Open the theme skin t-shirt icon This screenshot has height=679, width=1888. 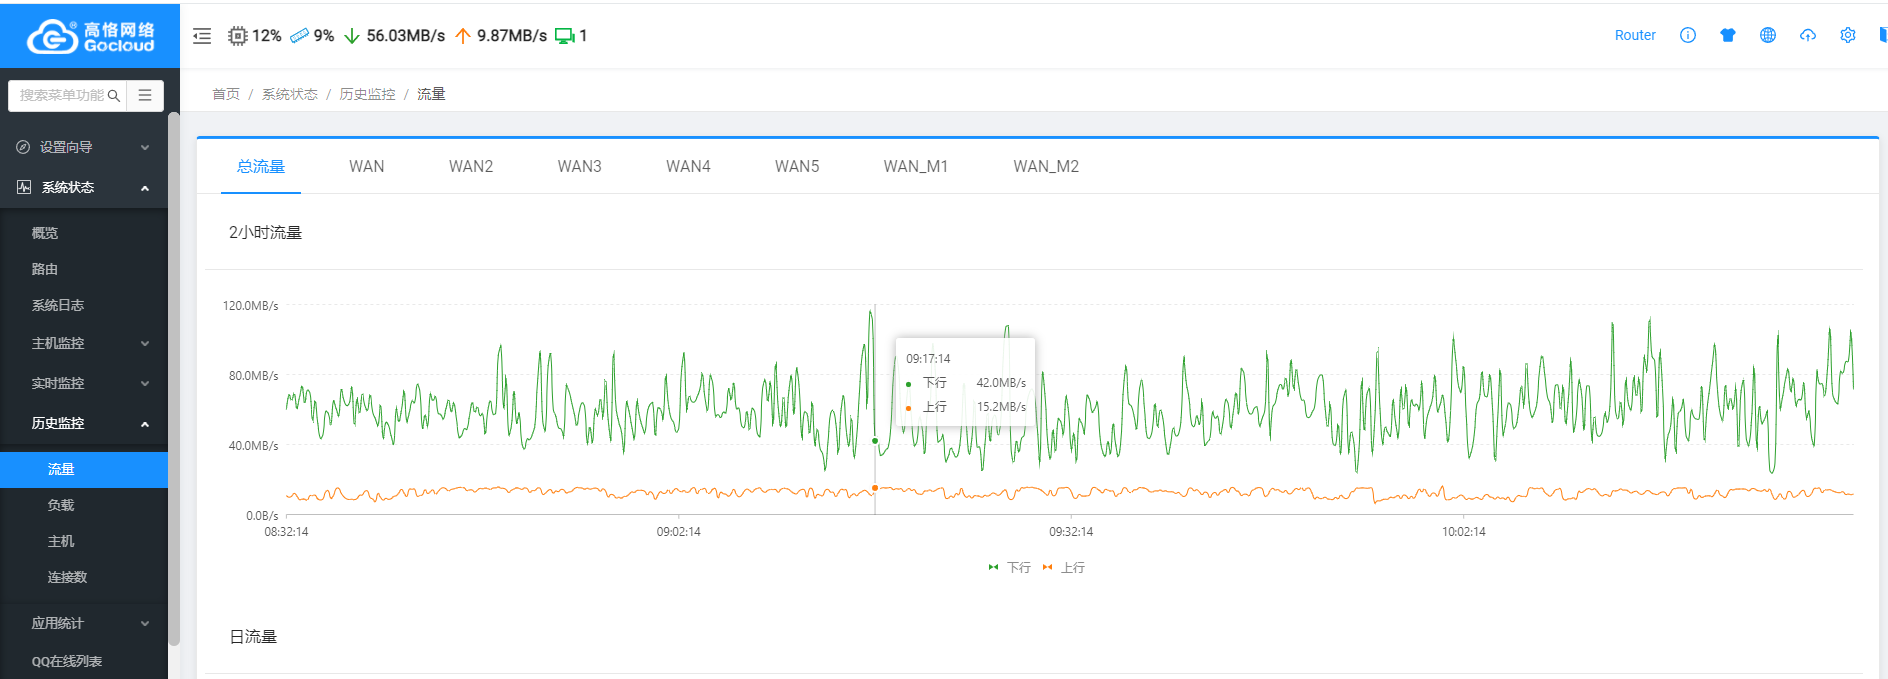1728,35
